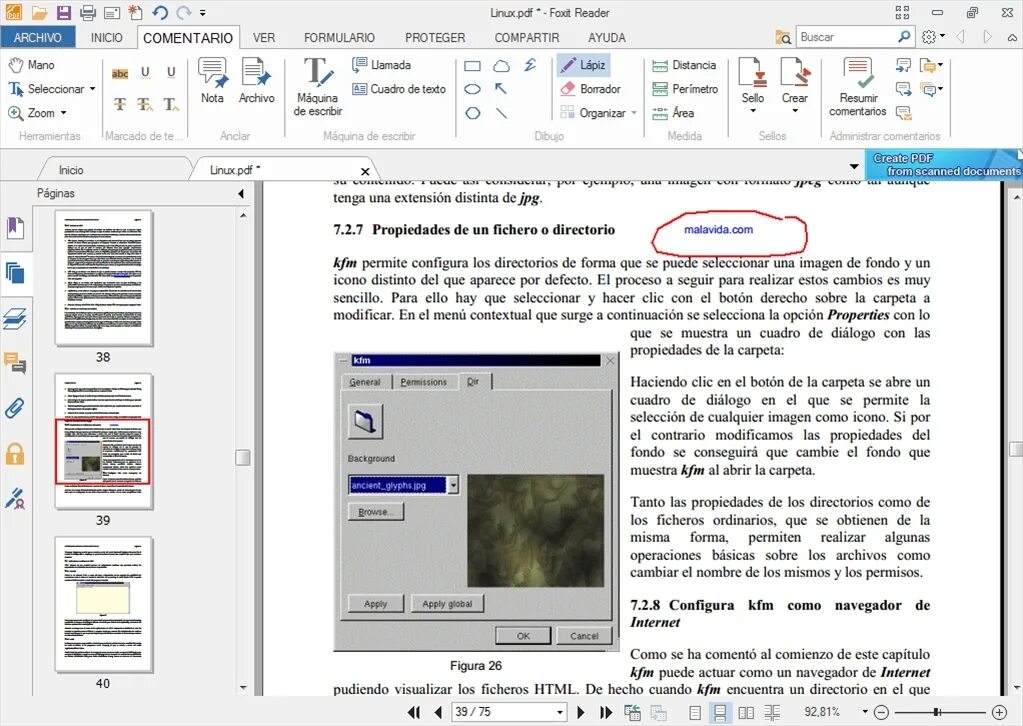
Task: Open Resumir comentarios
Action: tap(858, 87)
